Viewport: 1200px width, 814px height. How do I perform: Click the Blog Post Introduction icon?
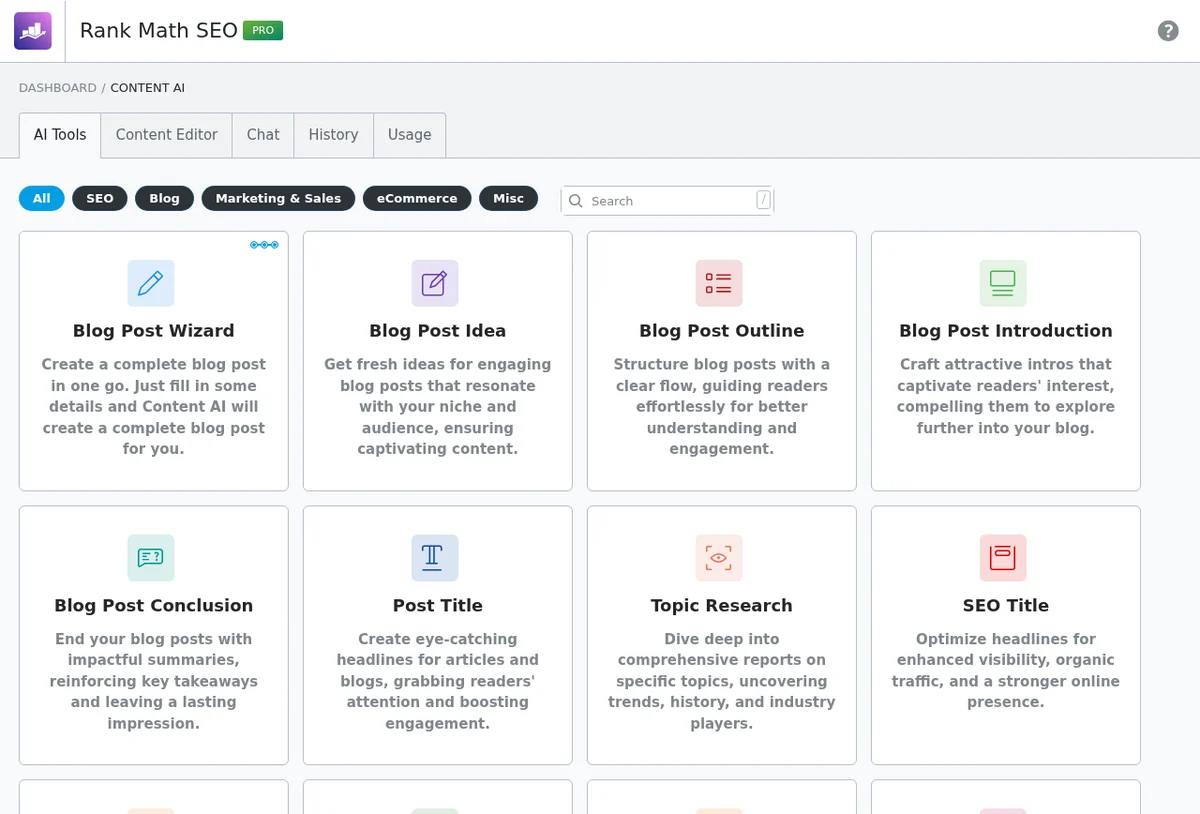pyautogui.click(x=1003, y=283)
